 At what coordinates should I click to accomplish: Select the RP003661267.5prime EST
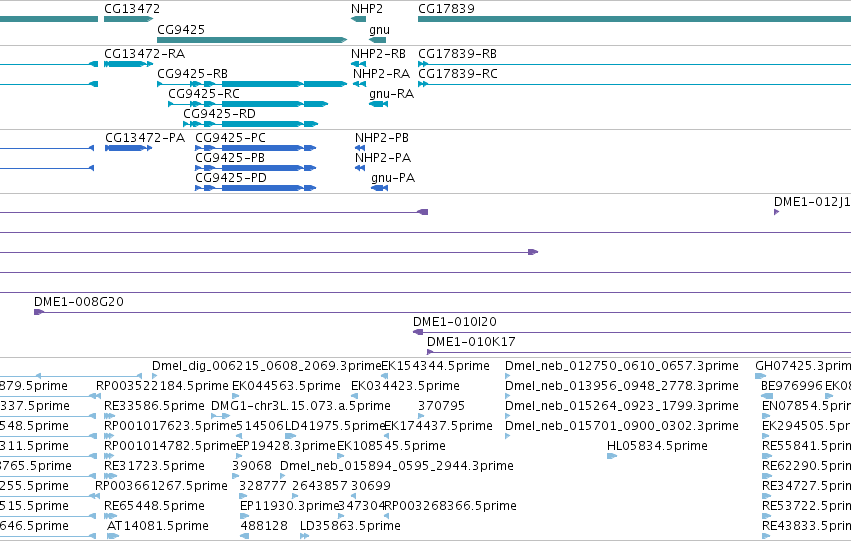tap(161, 486)
